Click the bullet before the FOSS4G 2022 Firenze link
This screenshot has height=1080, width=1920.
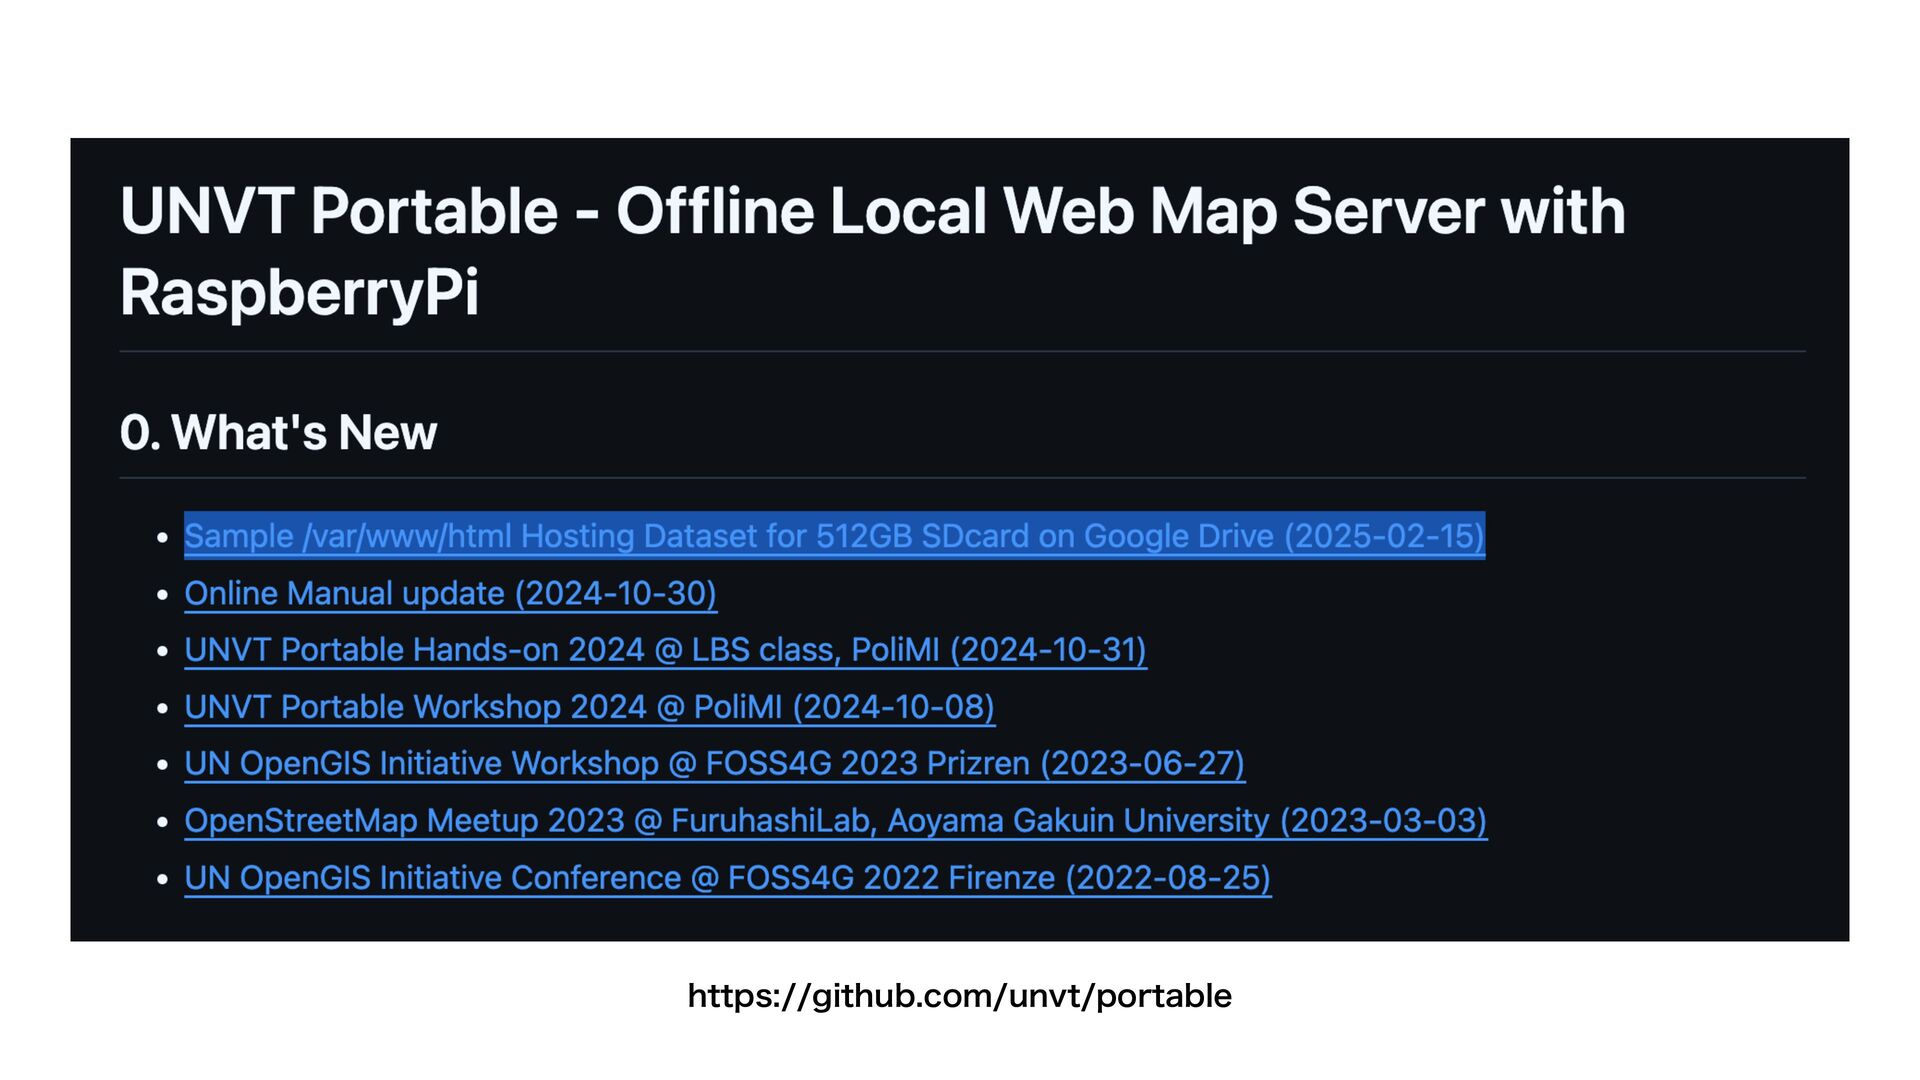coord(163,880)
